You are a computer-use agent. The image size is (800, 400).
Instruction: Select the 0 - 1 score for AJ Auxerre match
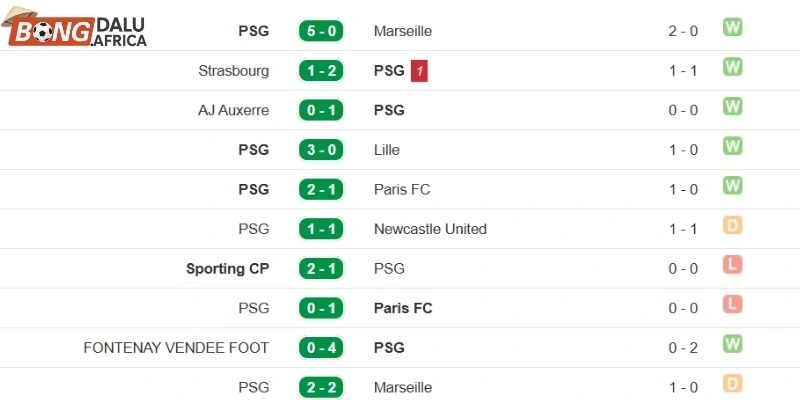[320, 110]
